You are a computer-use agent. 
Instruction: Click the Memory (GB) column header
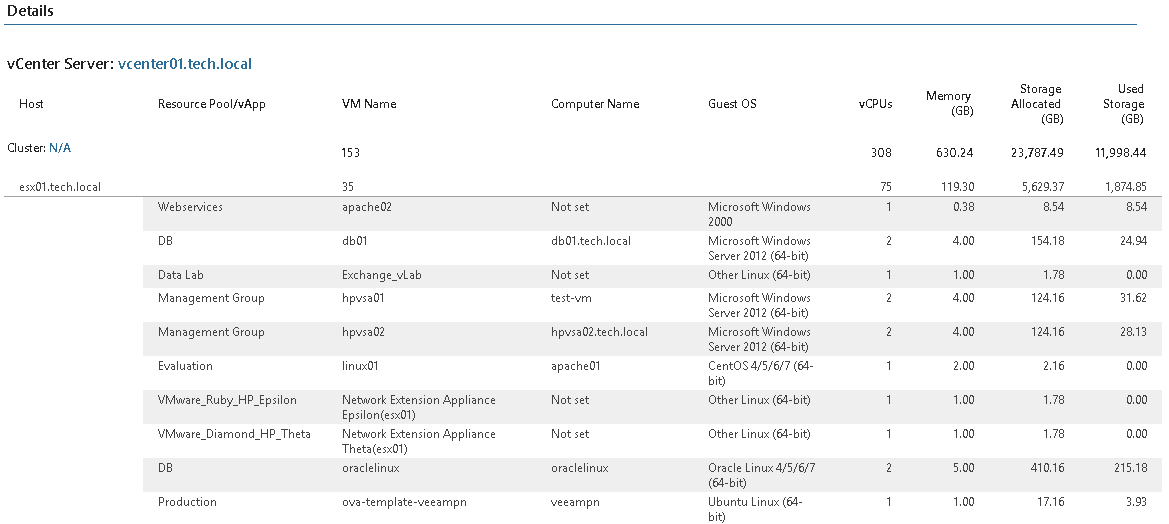948,104
